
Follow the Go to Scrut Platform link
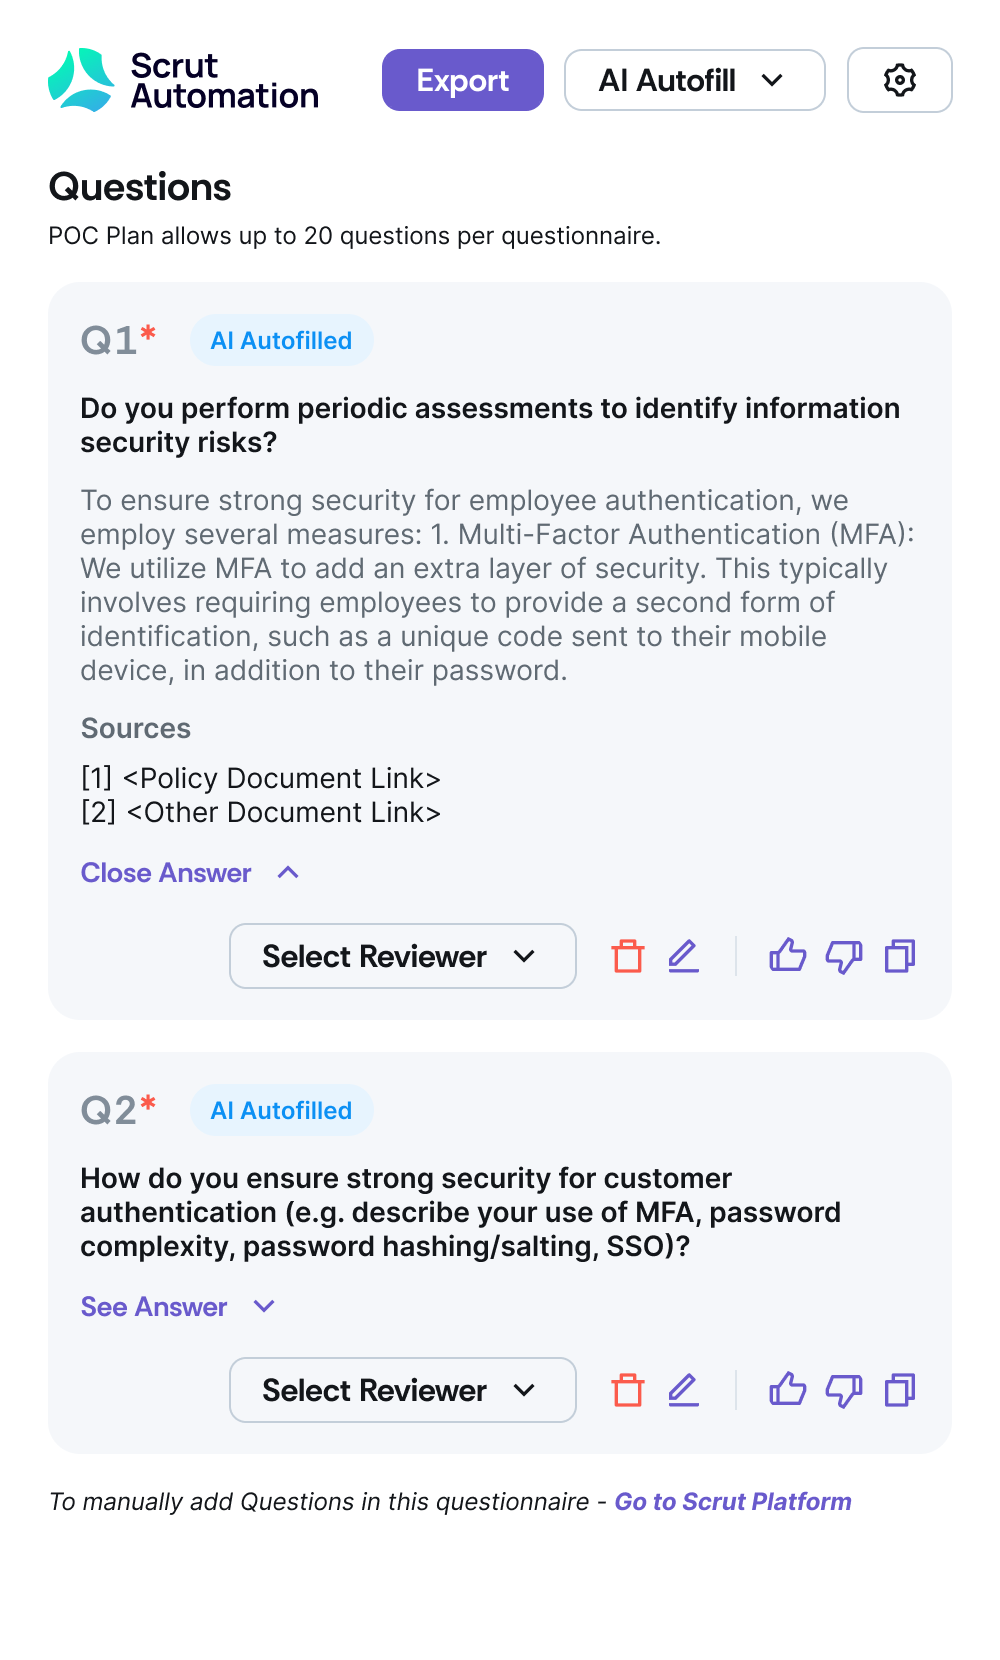pos(733,1502)
